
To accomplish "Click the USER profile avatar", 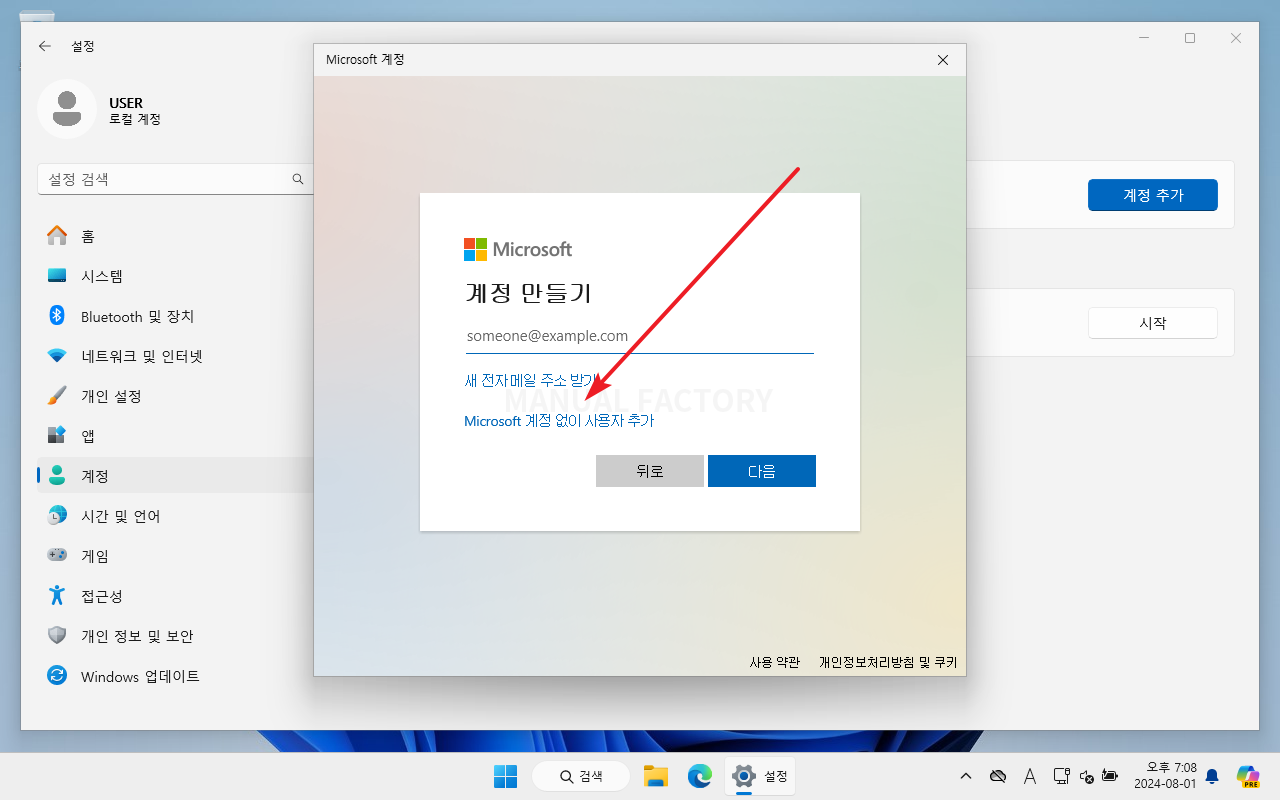I will coord(67,108).
